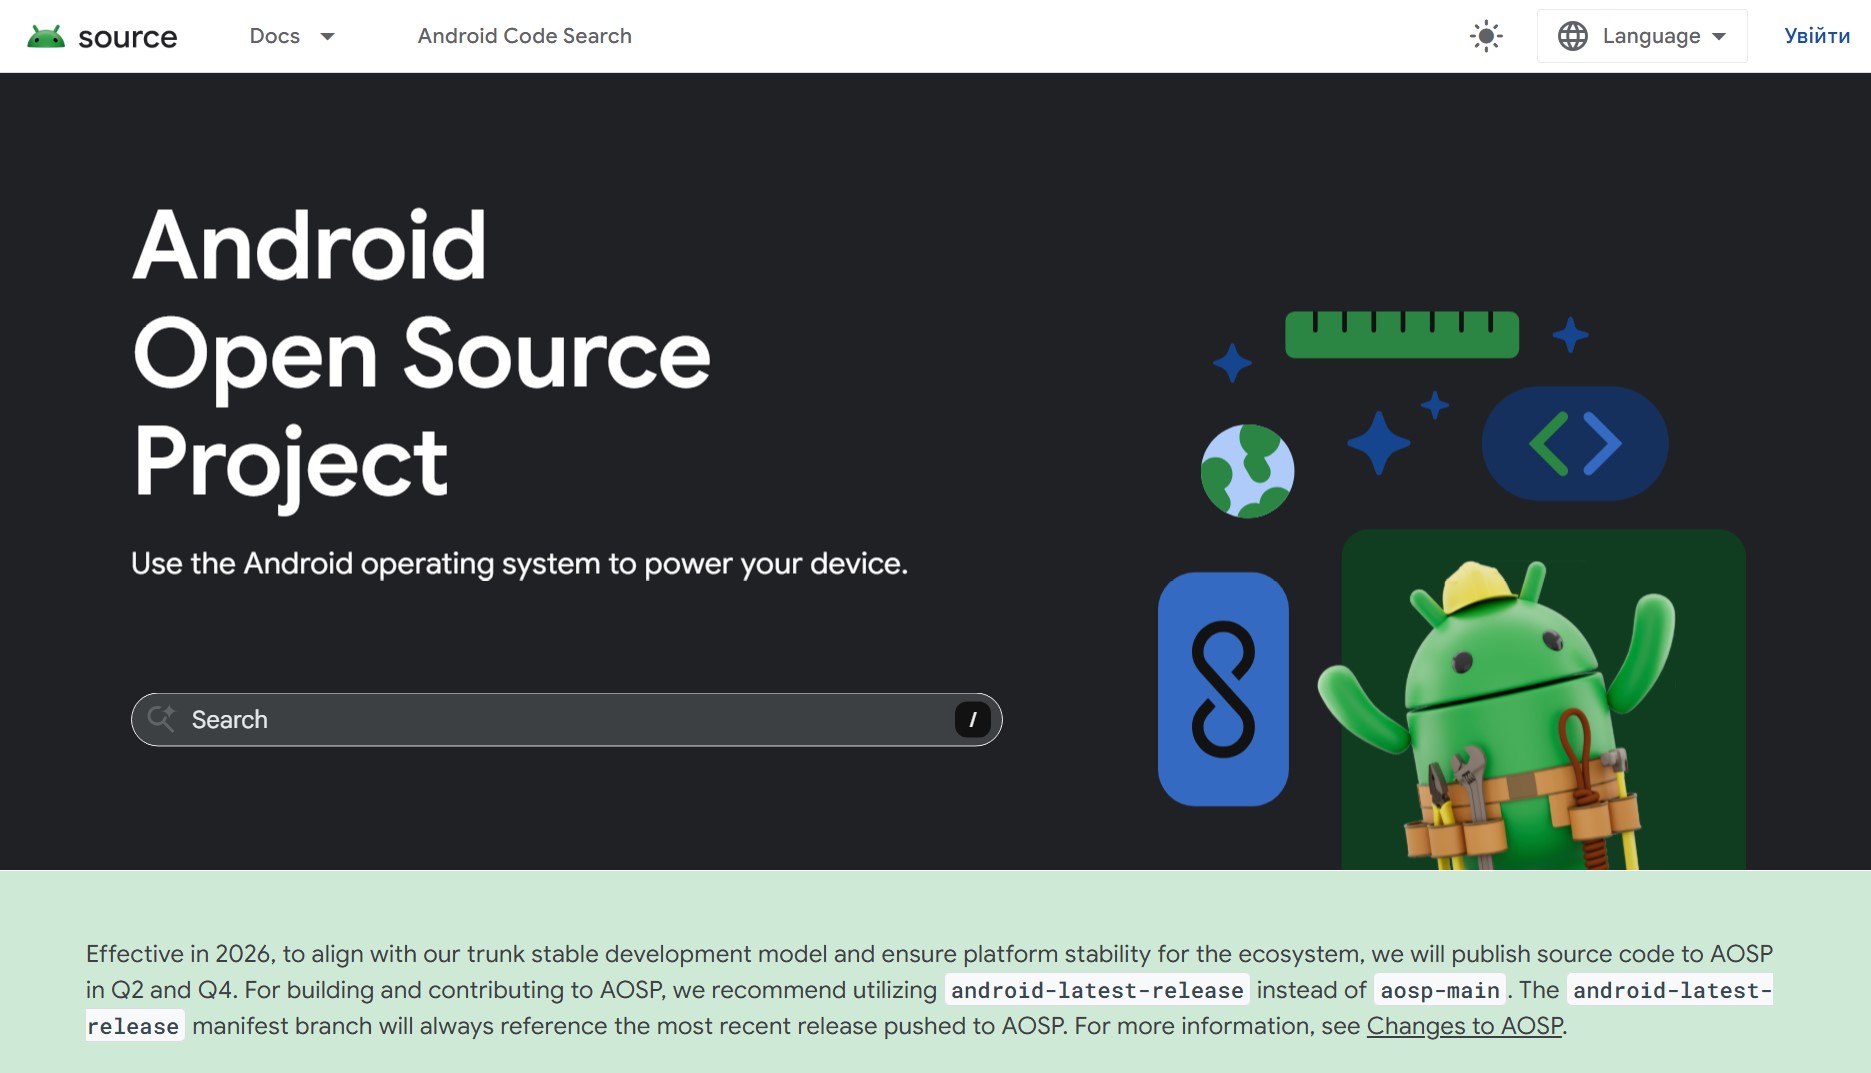1871x1073 pixels.
Task: Click the Language dropdown caret arrow
Action: tap(1719, 37)
